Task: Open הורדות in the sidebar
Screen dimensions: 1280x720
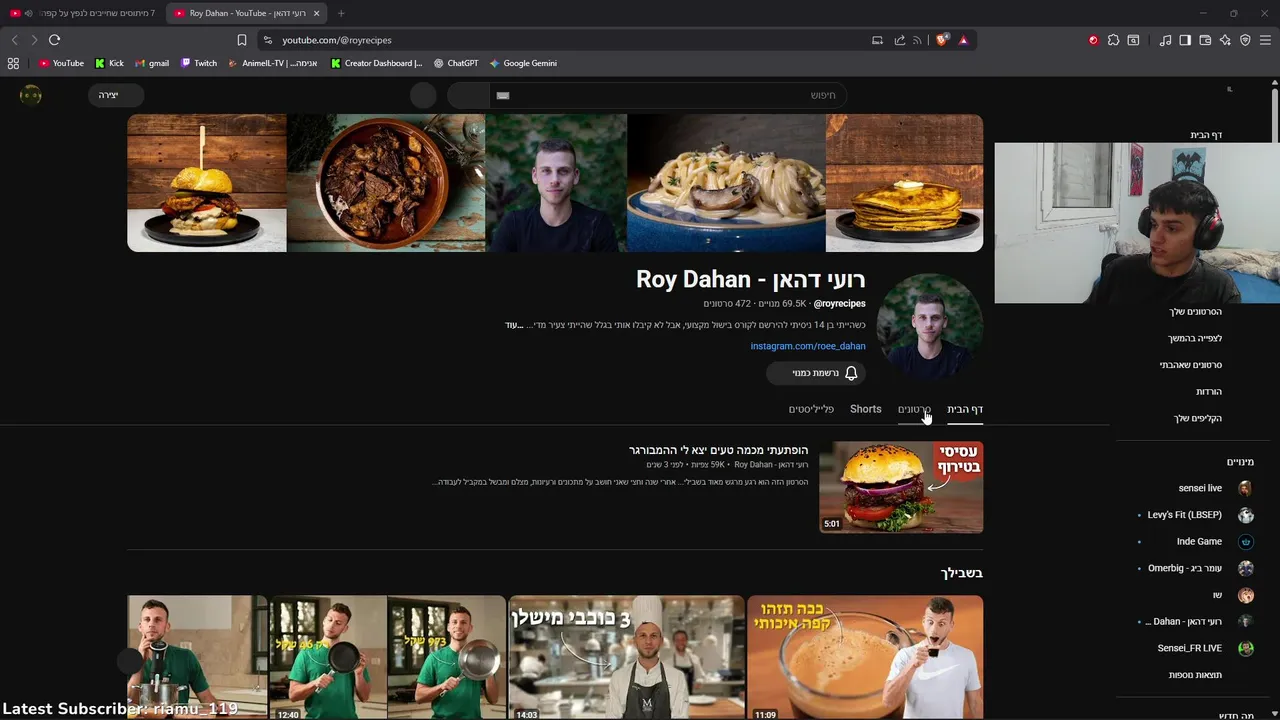Action: coord(1209,391)
